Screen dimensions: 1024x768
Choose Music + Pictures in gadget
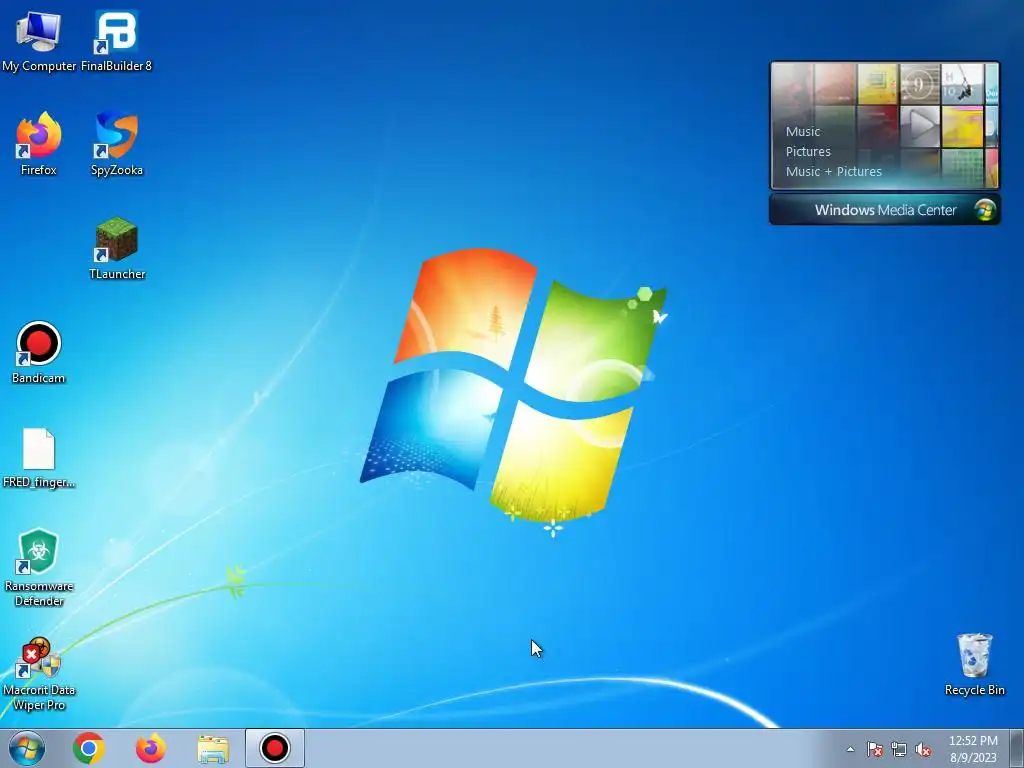tap(833, 172)
